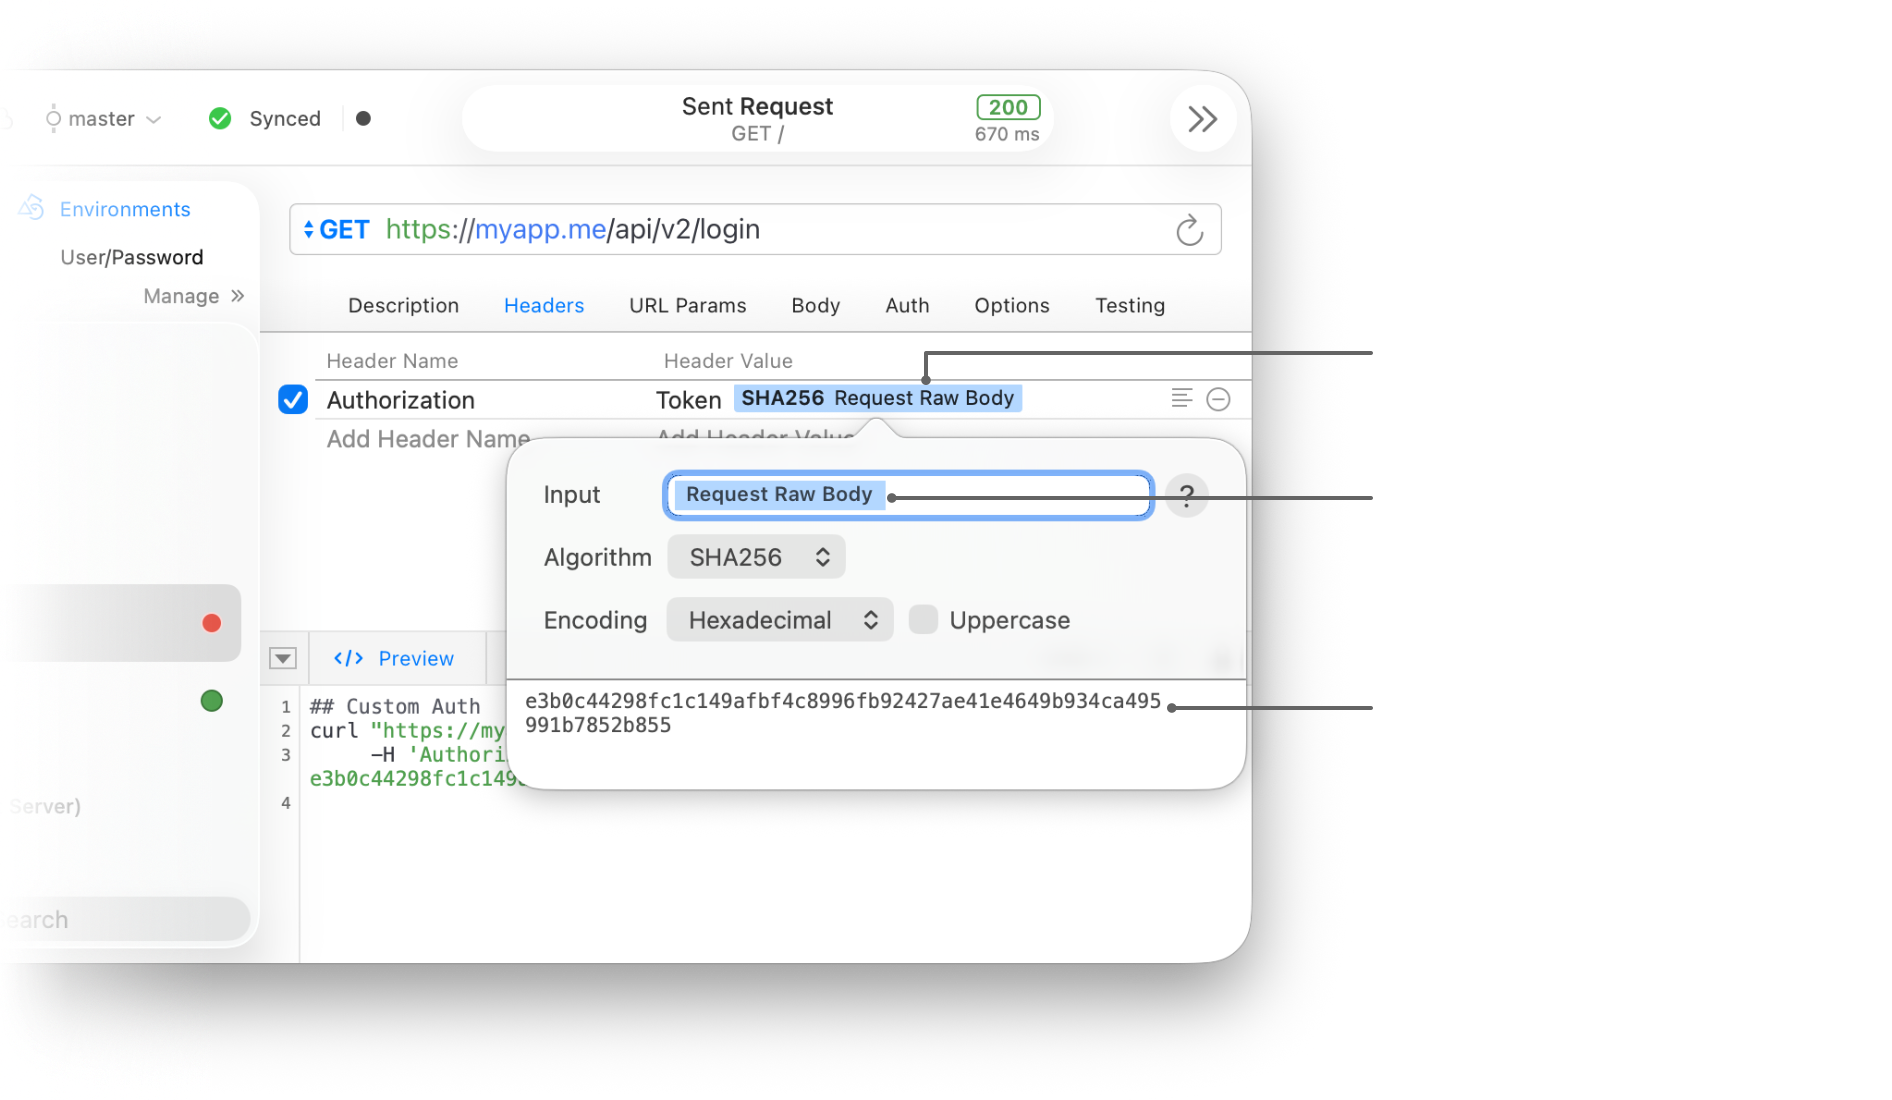1892x1100 pixels.
Task: Open the Encoding Hexadecimal dropdown
Action: [780, 620]
